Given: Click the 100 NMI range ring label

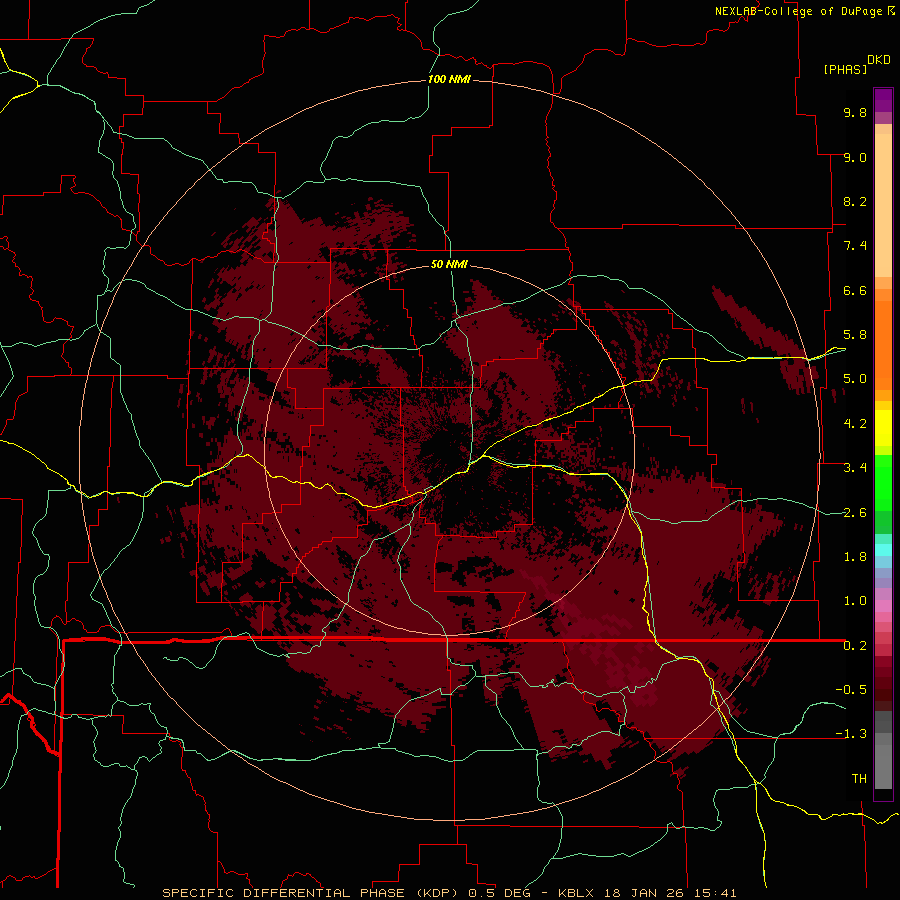Looking at the screenshot, I should (449, 79).
